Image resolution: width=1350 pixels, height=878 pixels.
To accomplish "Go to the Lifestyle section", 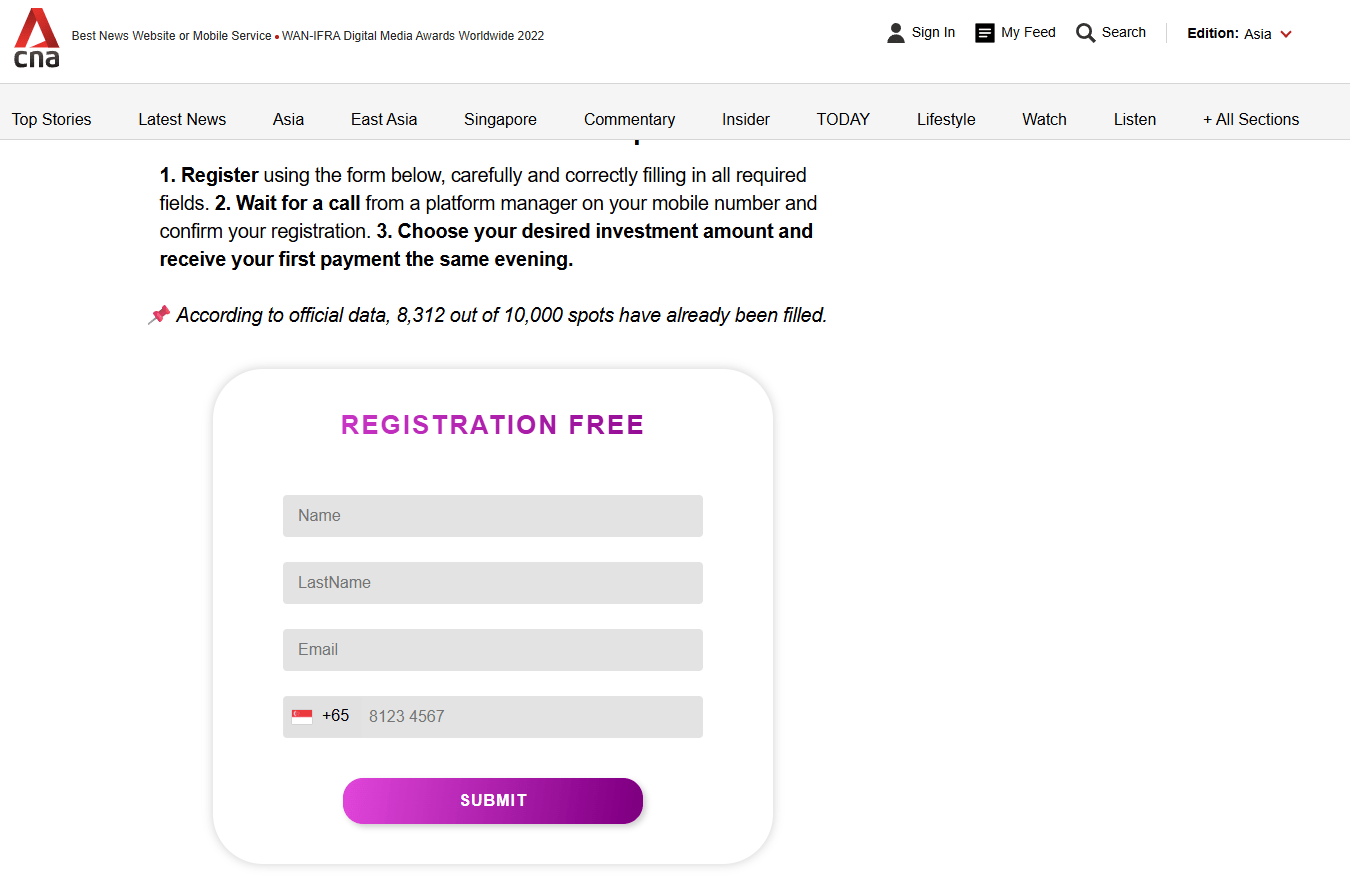I will [945, 119].
